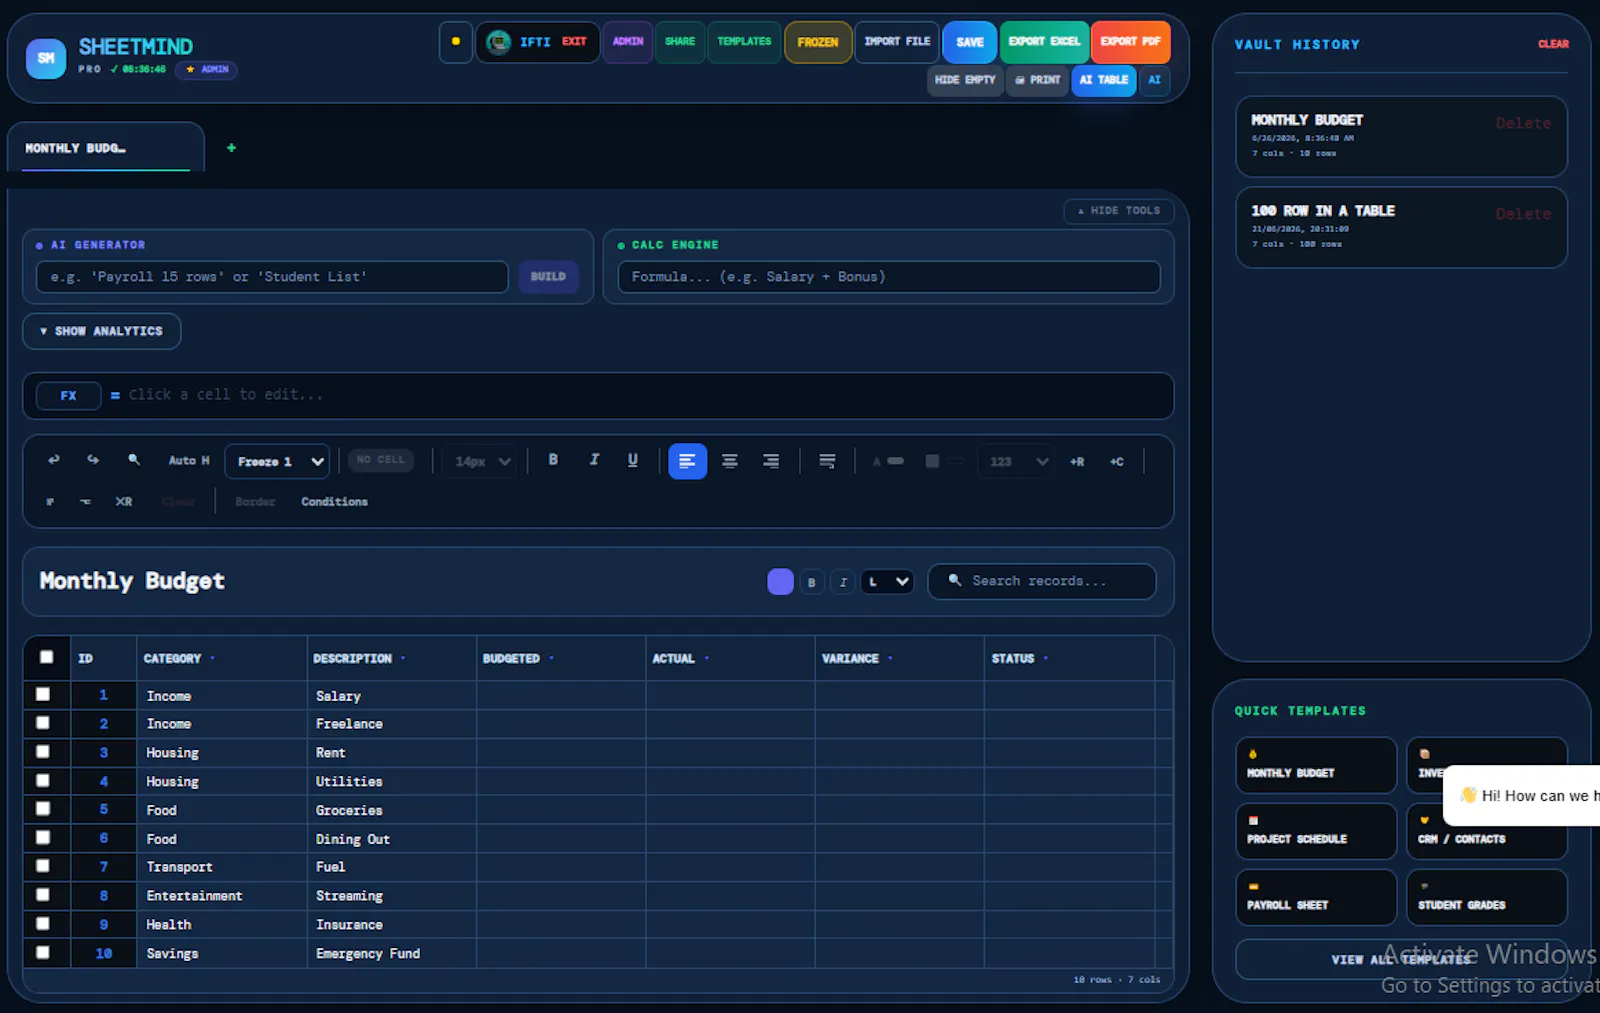Check the checkbox for row 3 Rent
The width and height of the screenshot is (1600, 1013).
[x=43, y=751]
